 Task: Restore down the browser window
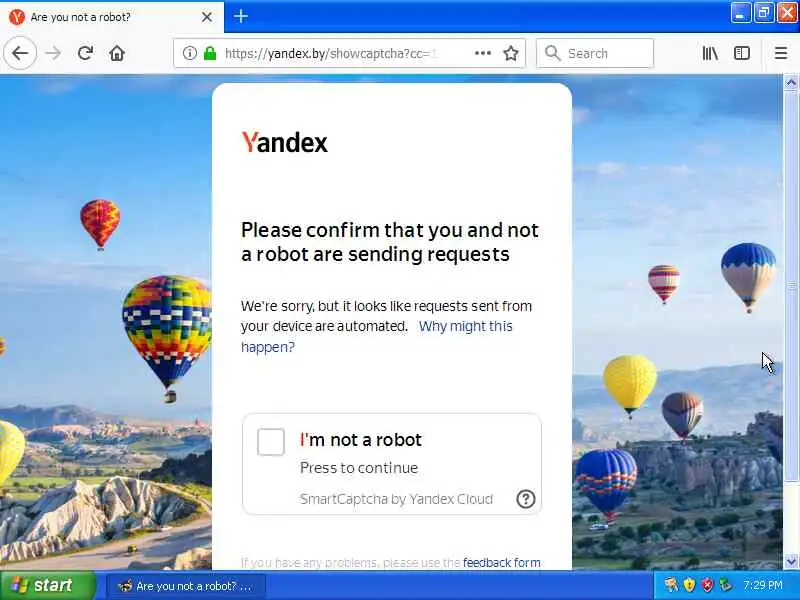pyautogui.click(x=764, y=13)
